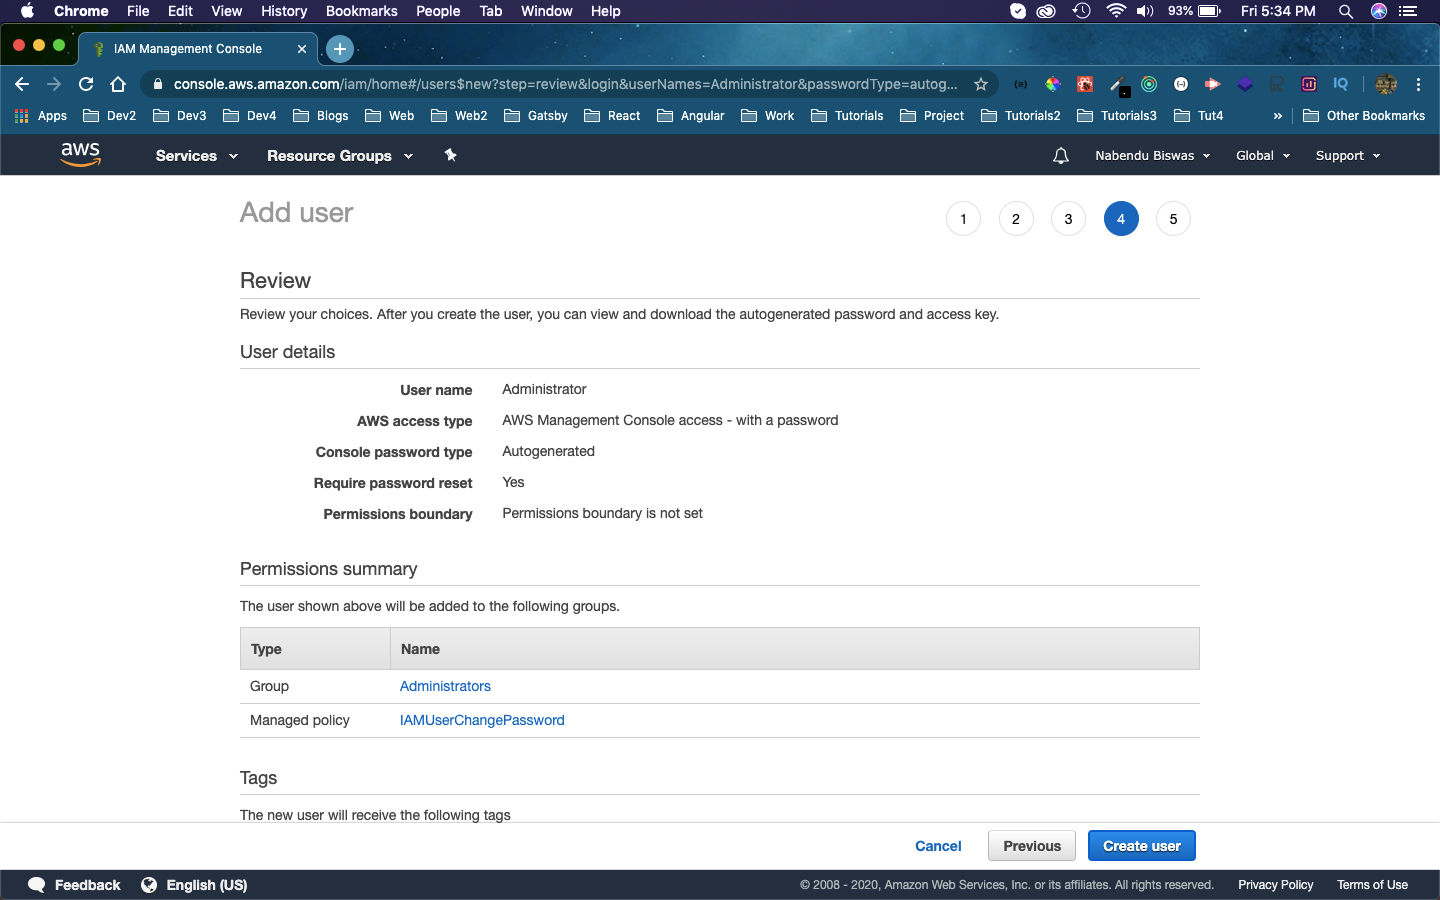The width and height of the screenshot is (1440, 900).
Task: Expand the Resource Groups dropdown
Action: pyautogui.click(x=340, y=156)
